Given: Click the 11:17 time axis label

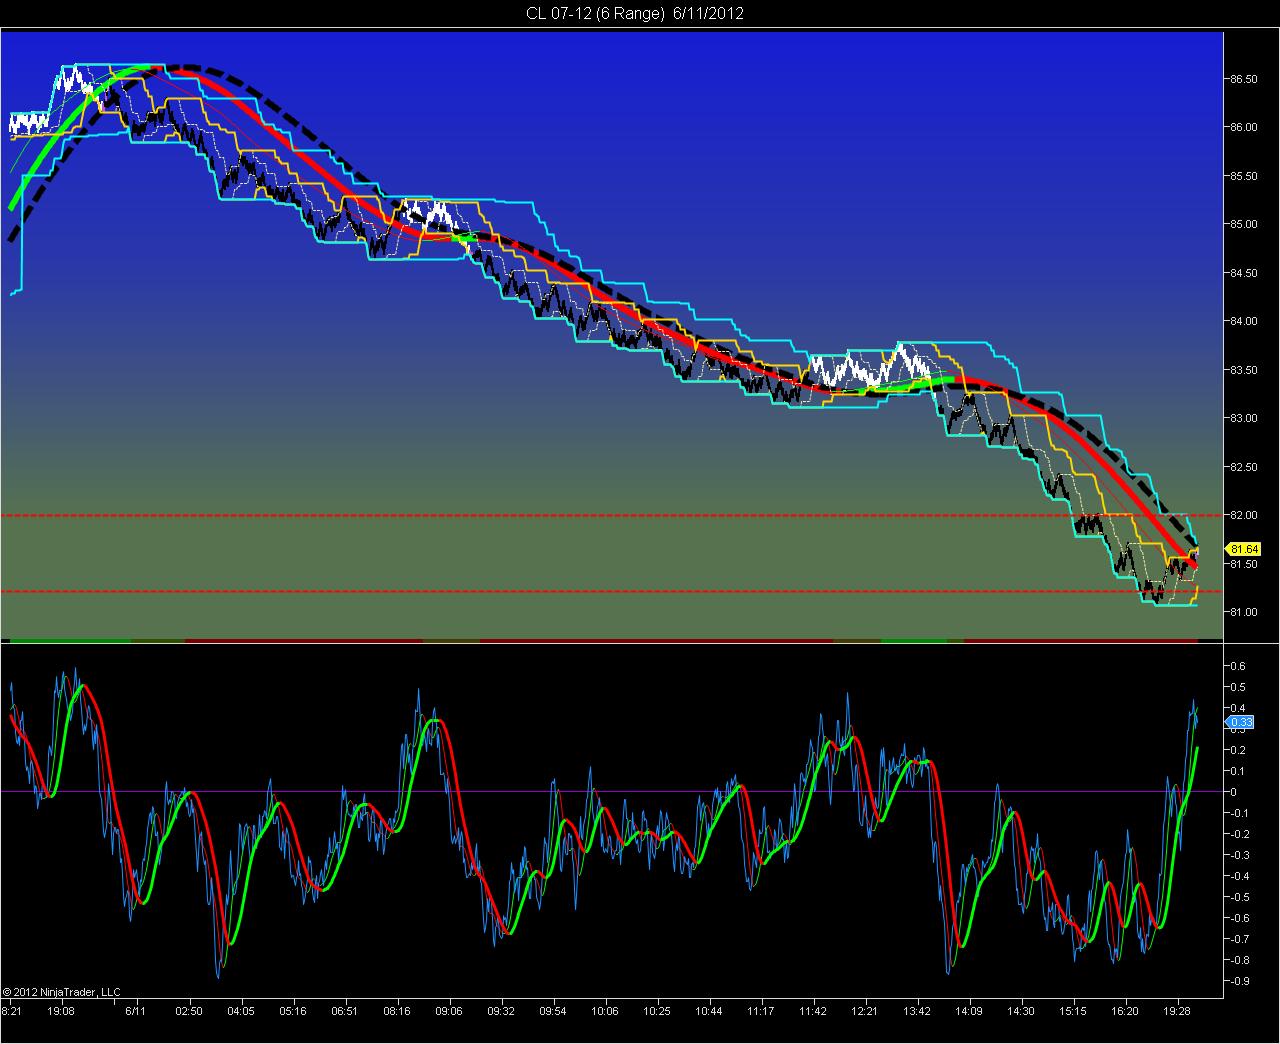Looking at the screenshot, I should 761,1011.
